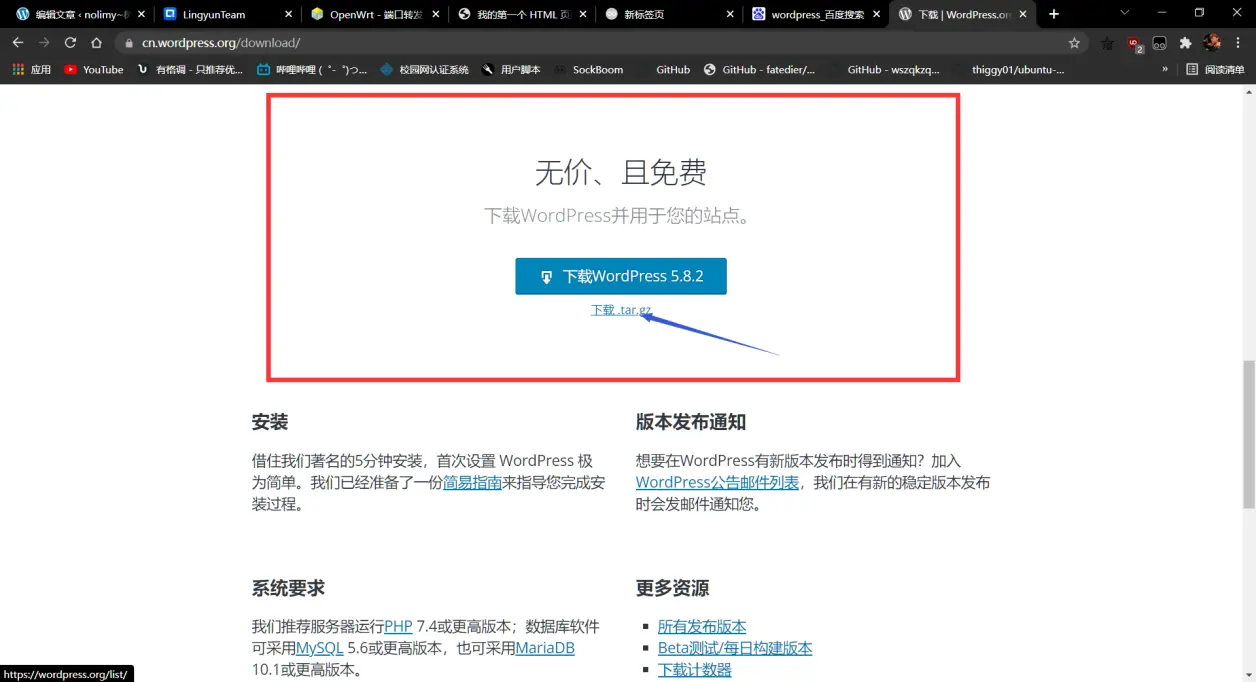
Task: Click the address bar URL field
Action: (x=600, y=43)
